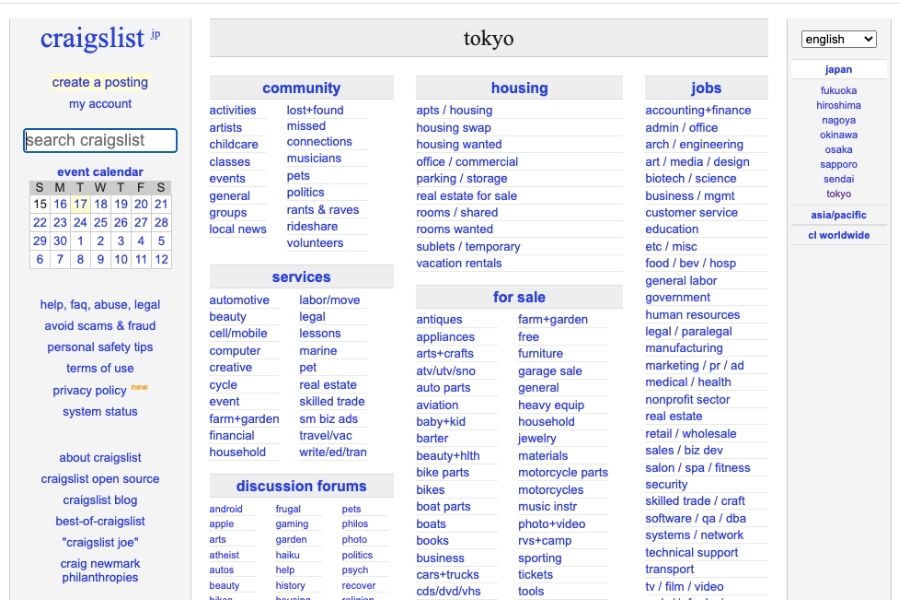The image size is (900, 600).
Task: Open write/ed/tran services
Action: point(333,452)
